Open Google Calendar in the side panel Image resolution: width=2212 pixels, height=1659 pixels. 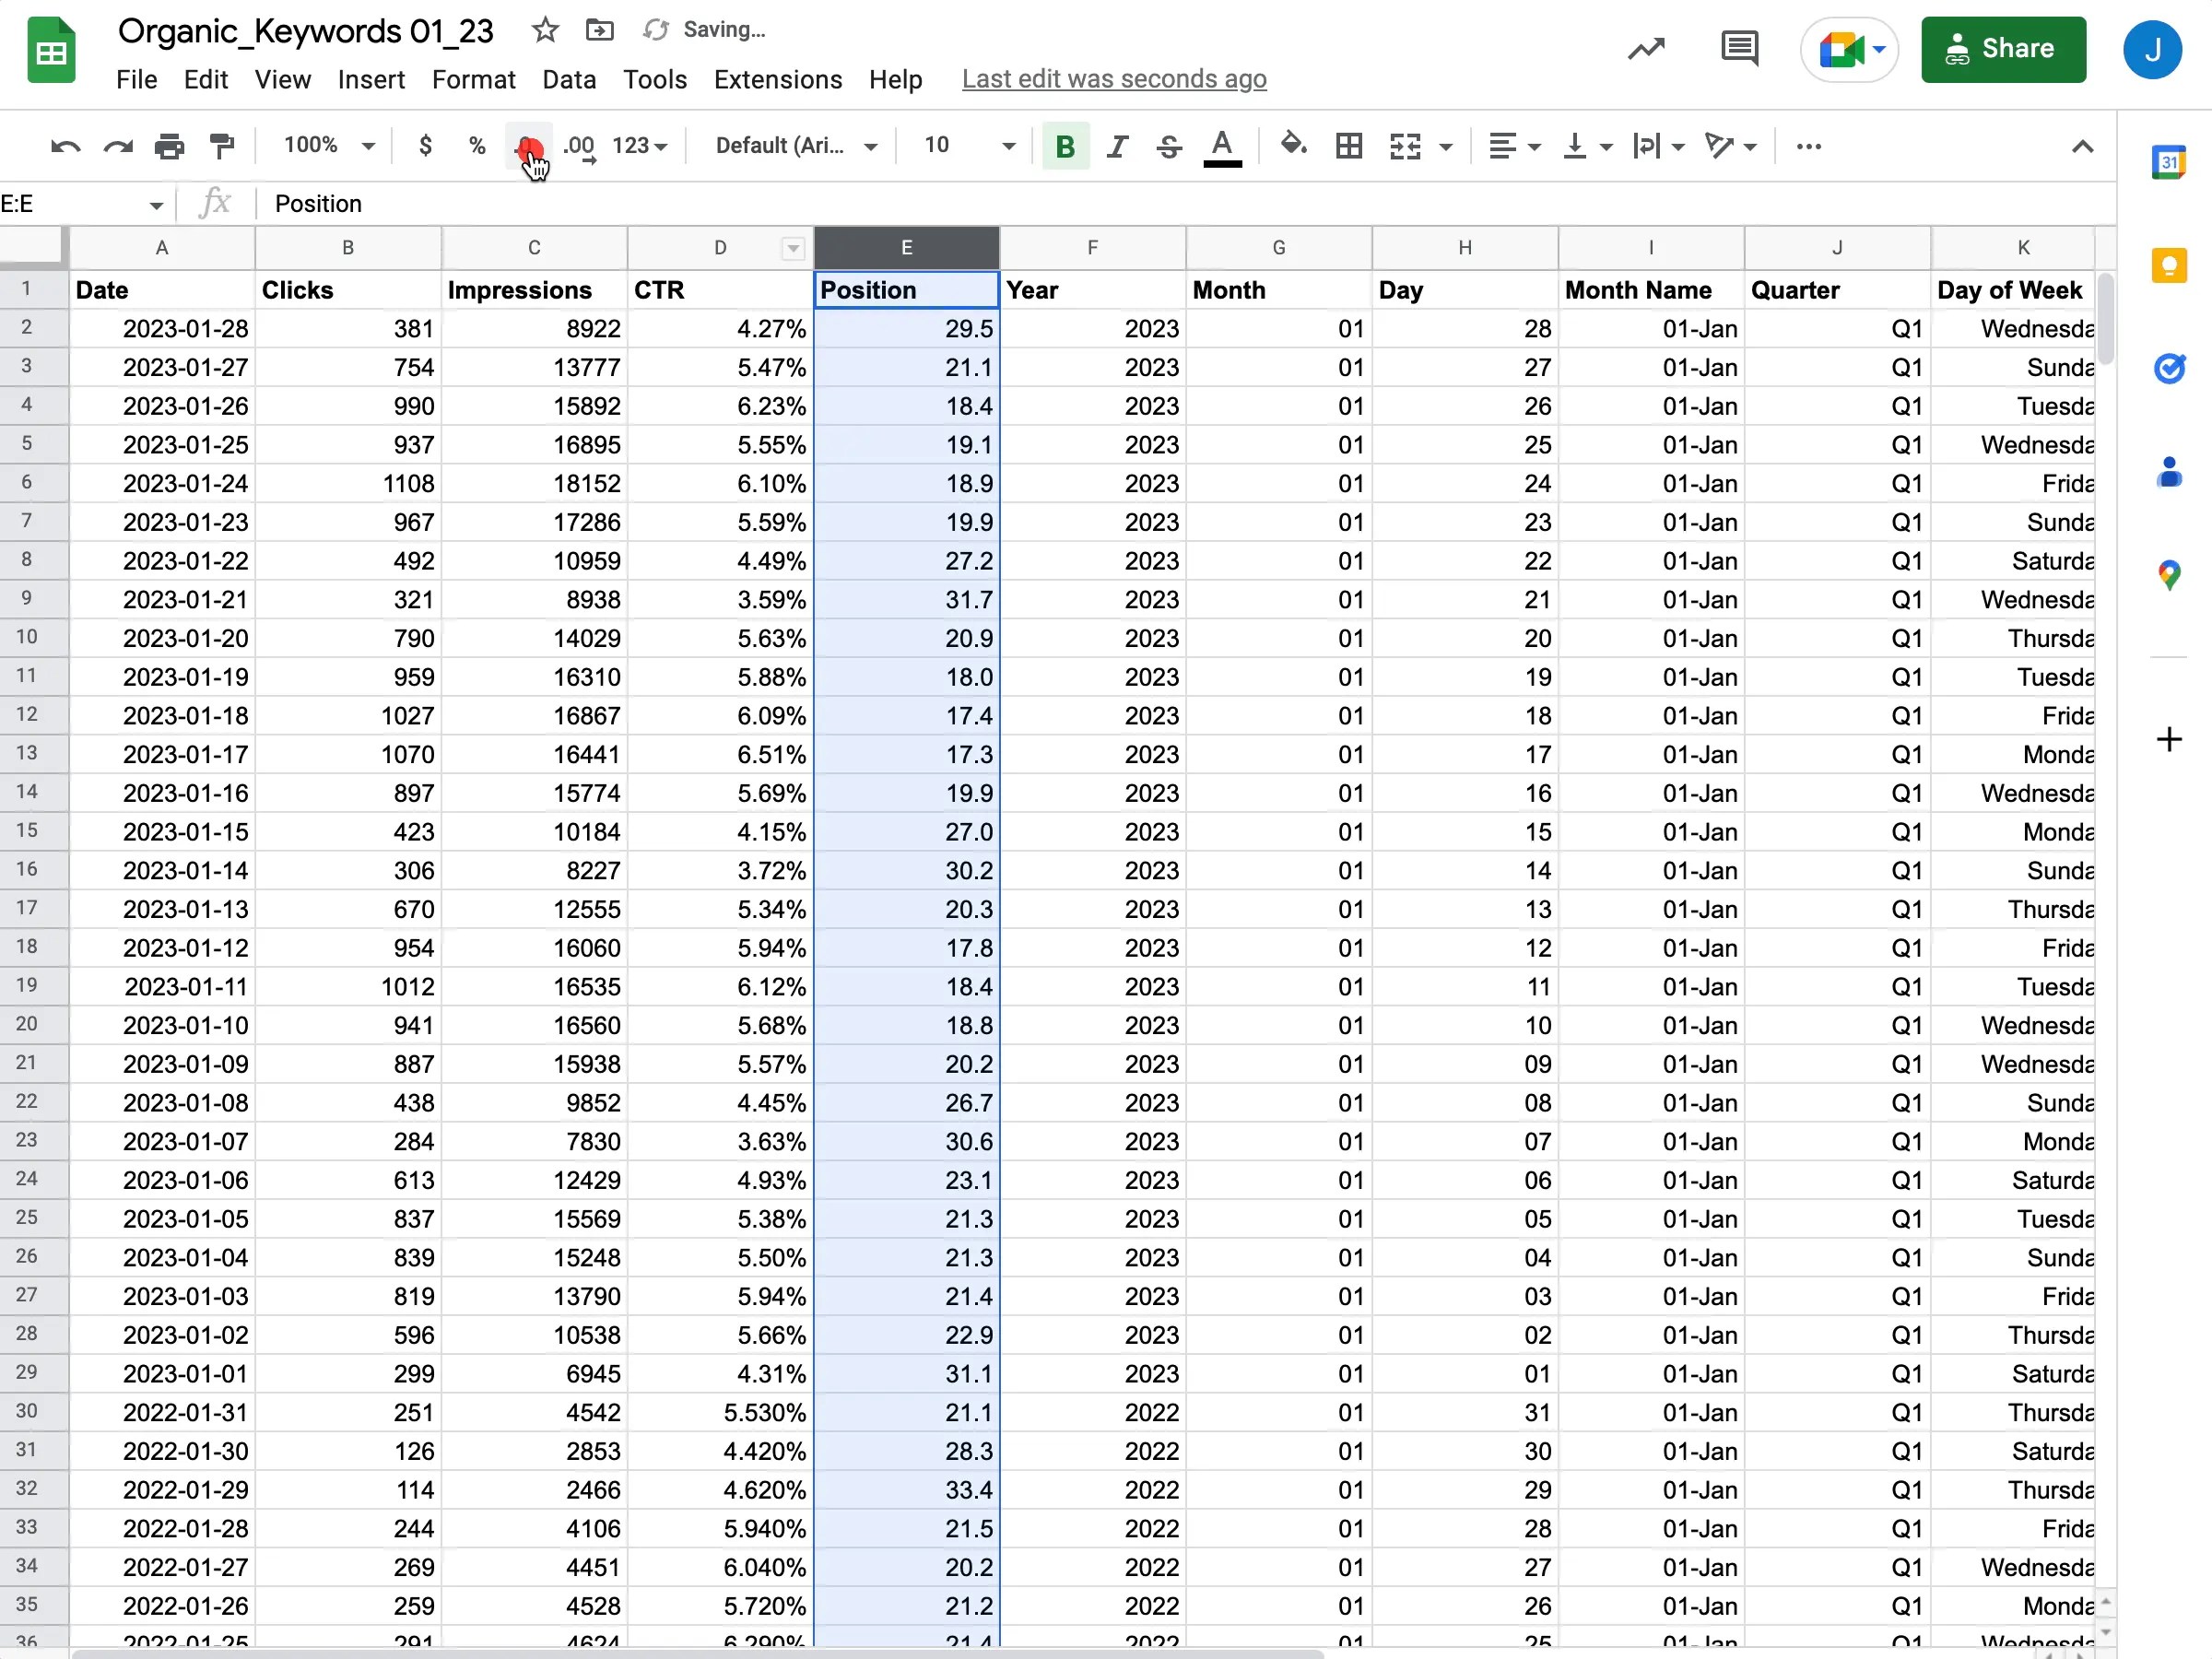2170,160
